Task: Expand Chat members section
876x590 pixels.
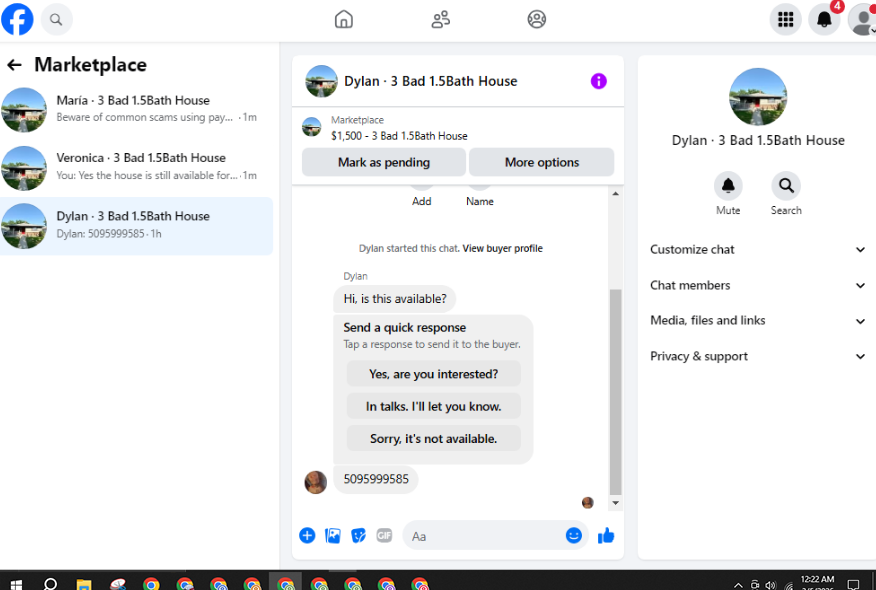Action: click(757, 285)
